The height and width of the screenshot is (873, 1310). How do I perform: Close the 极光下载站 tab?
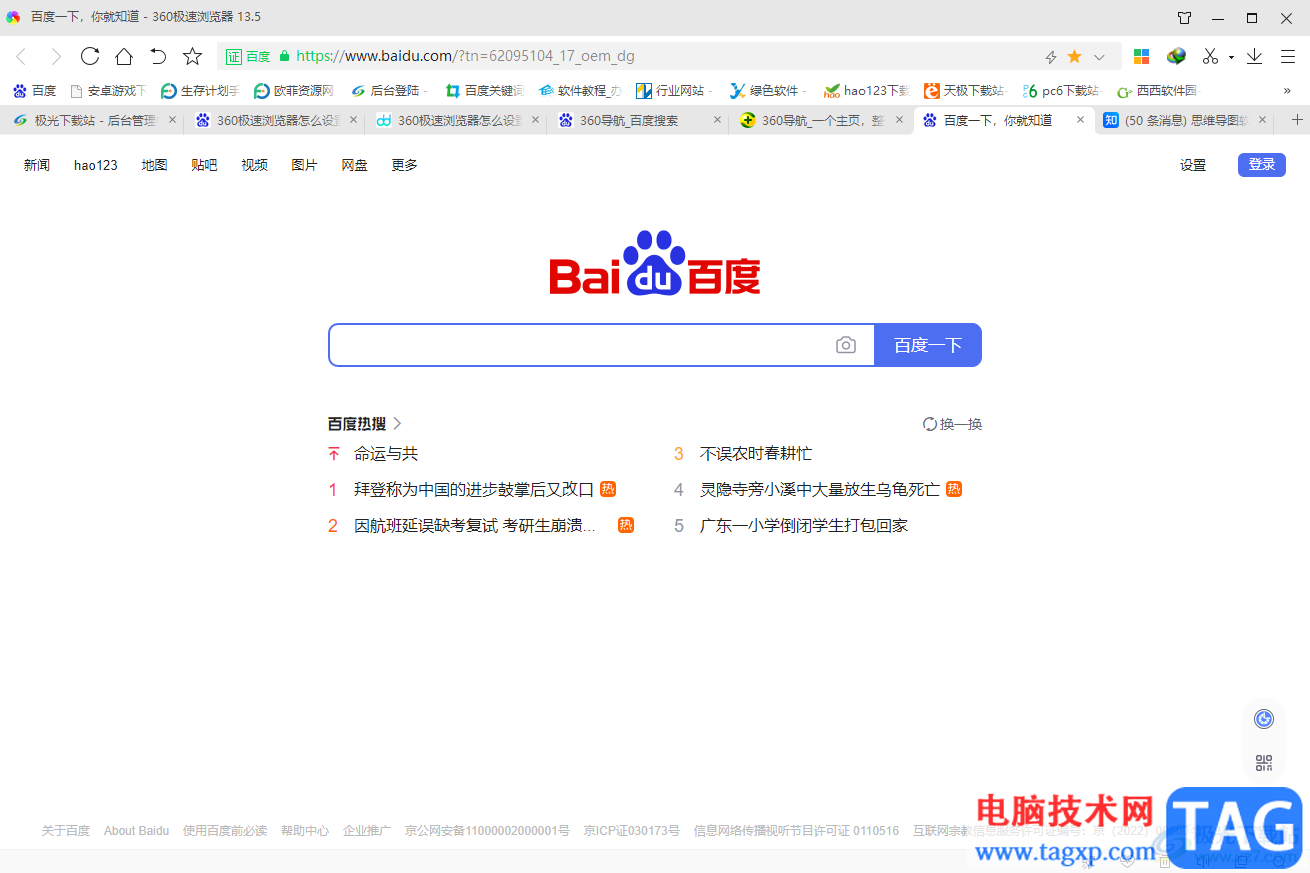point(172,120)
